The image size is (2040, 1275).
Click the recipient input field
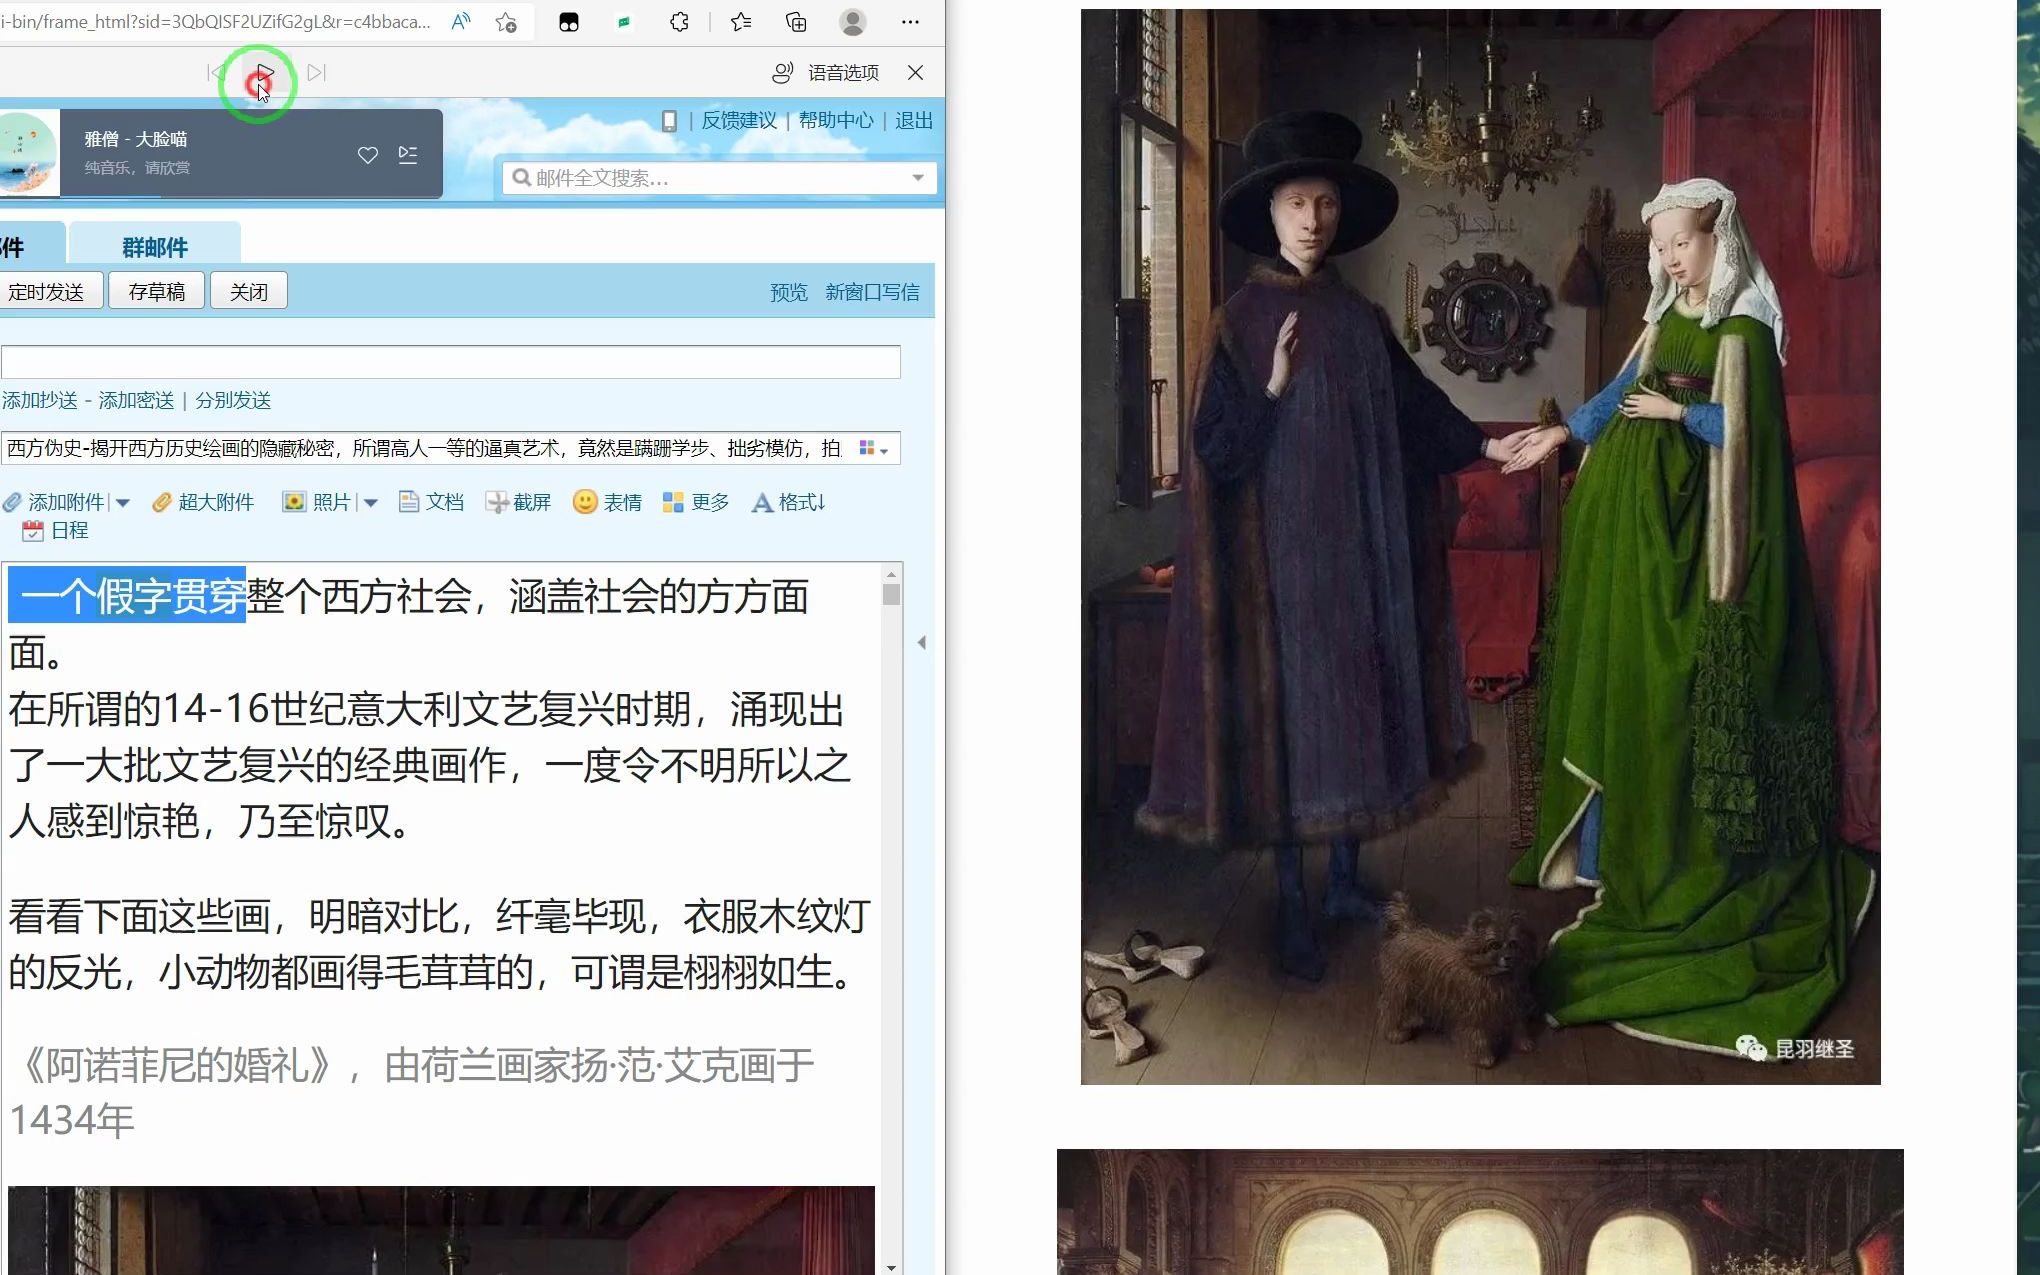coord(450,362)
